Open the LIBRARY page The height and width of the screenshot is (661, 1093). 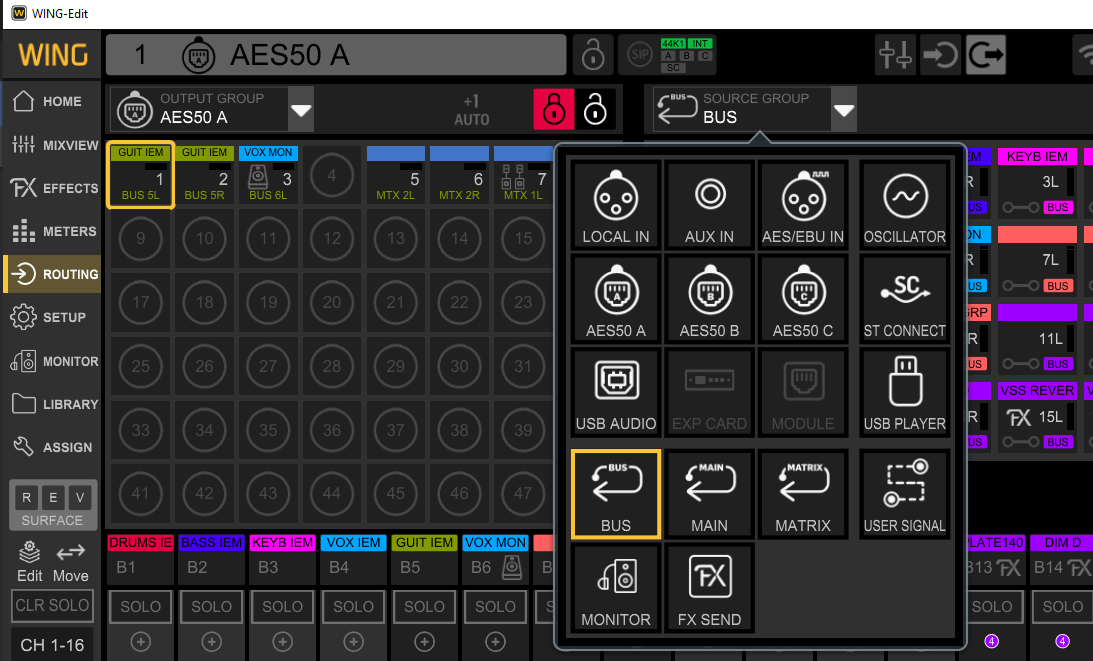(52, 404)
